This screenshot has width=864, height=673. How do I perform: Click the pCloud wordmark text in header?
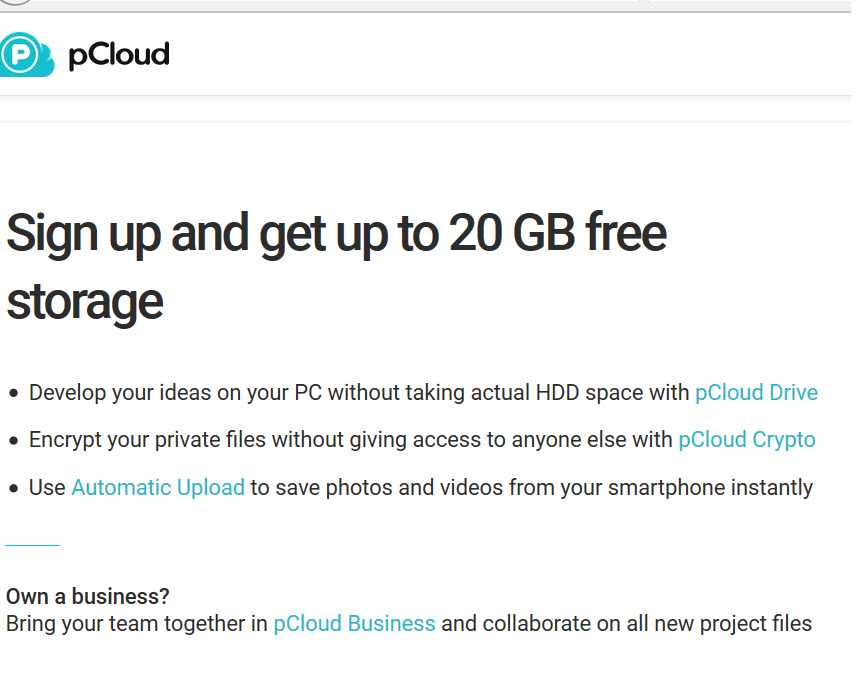click(118, 55)
